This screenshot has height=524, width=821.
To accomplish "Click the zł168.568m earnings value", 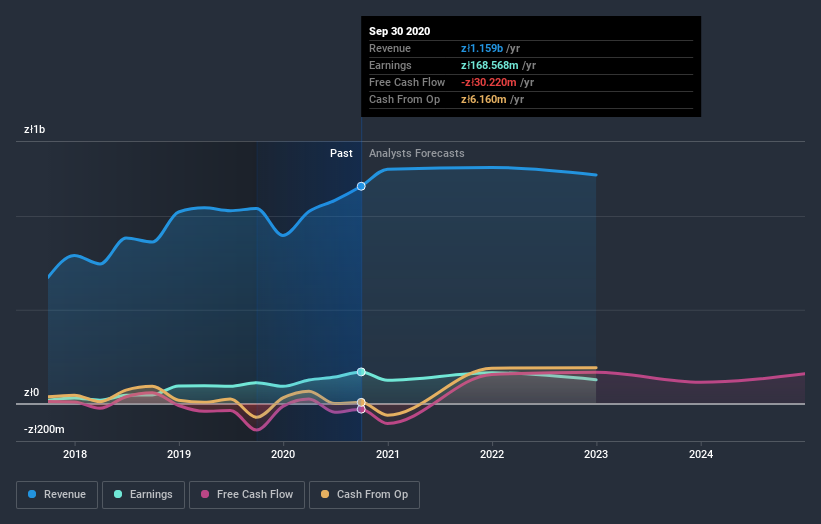I will 490,65.
